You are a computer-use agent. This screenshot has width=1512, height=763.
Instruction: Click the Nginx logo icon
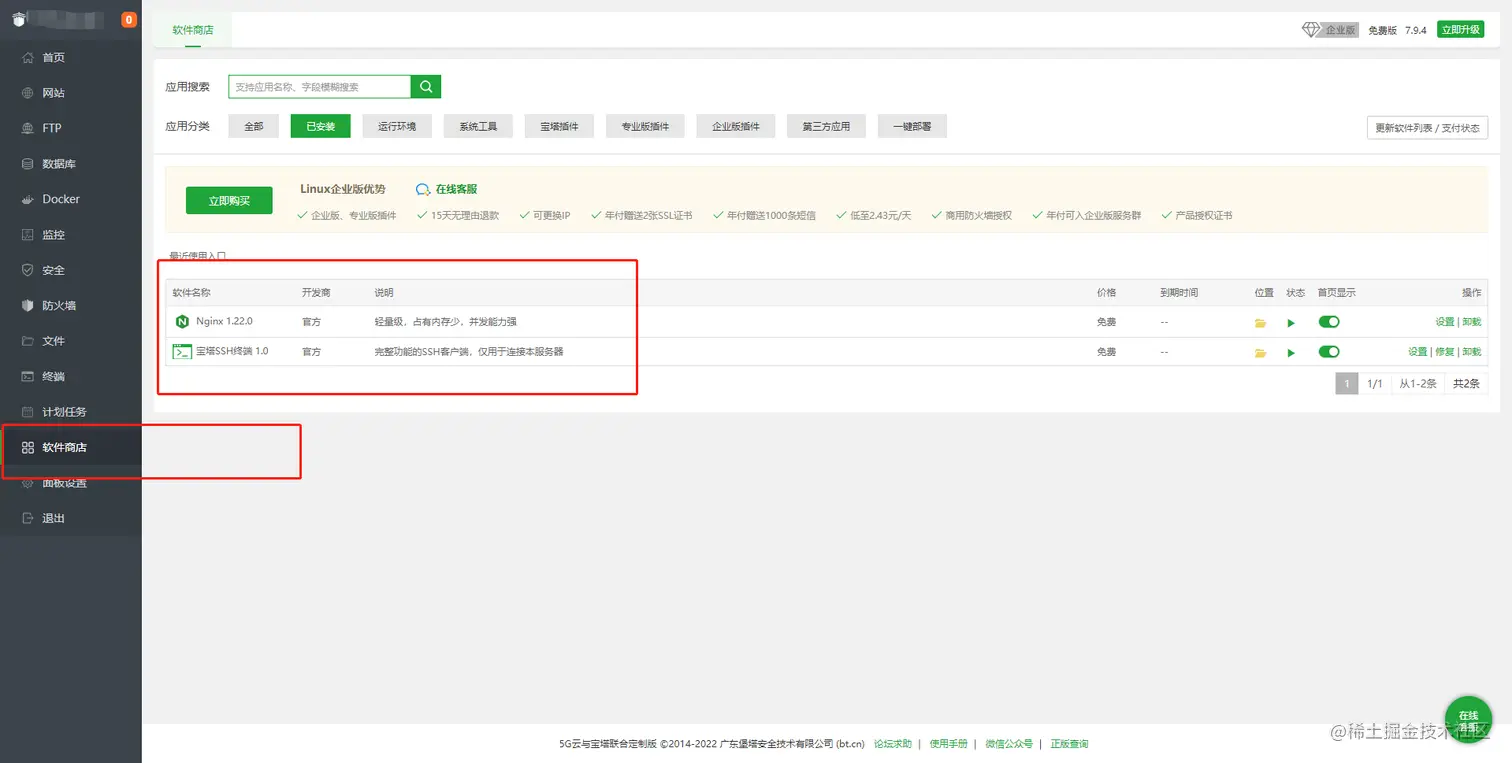(x=182, y=322)
